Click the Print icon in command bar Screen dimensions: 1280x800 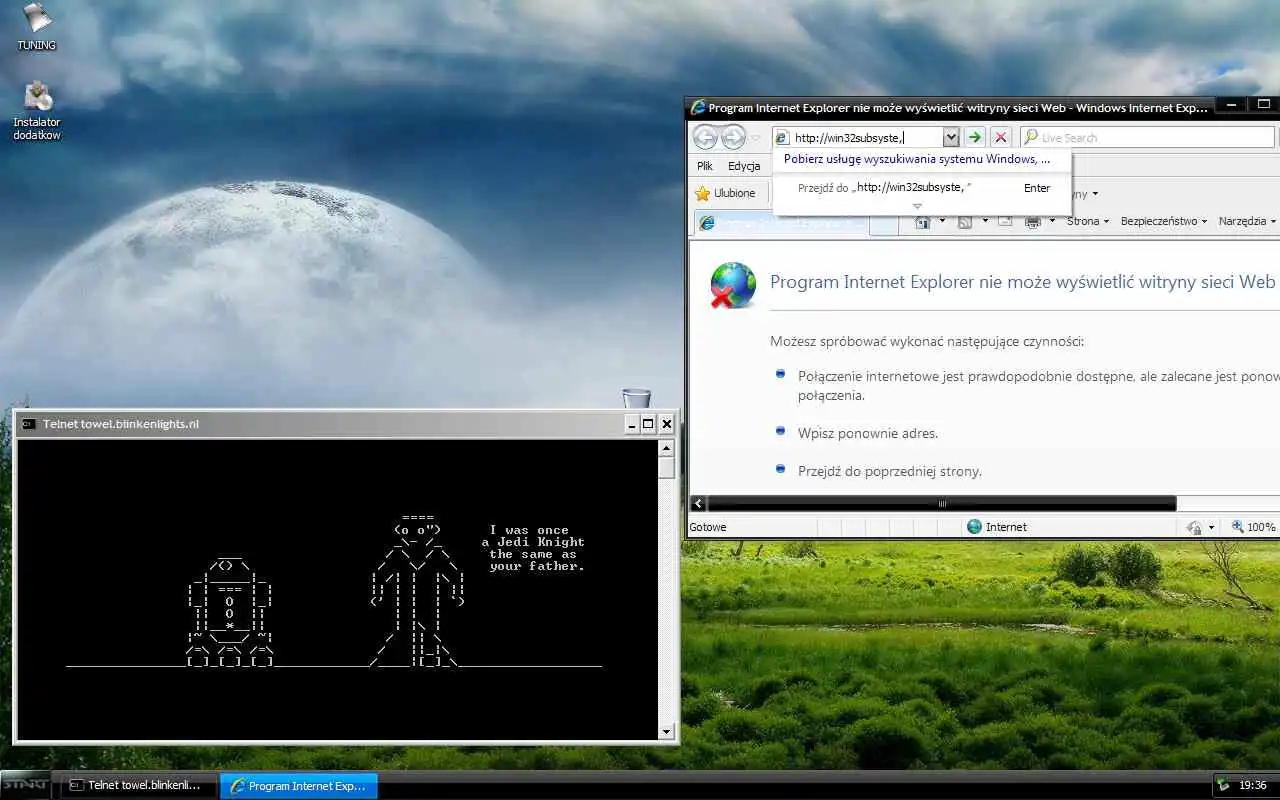click(x=1034, y=221)
